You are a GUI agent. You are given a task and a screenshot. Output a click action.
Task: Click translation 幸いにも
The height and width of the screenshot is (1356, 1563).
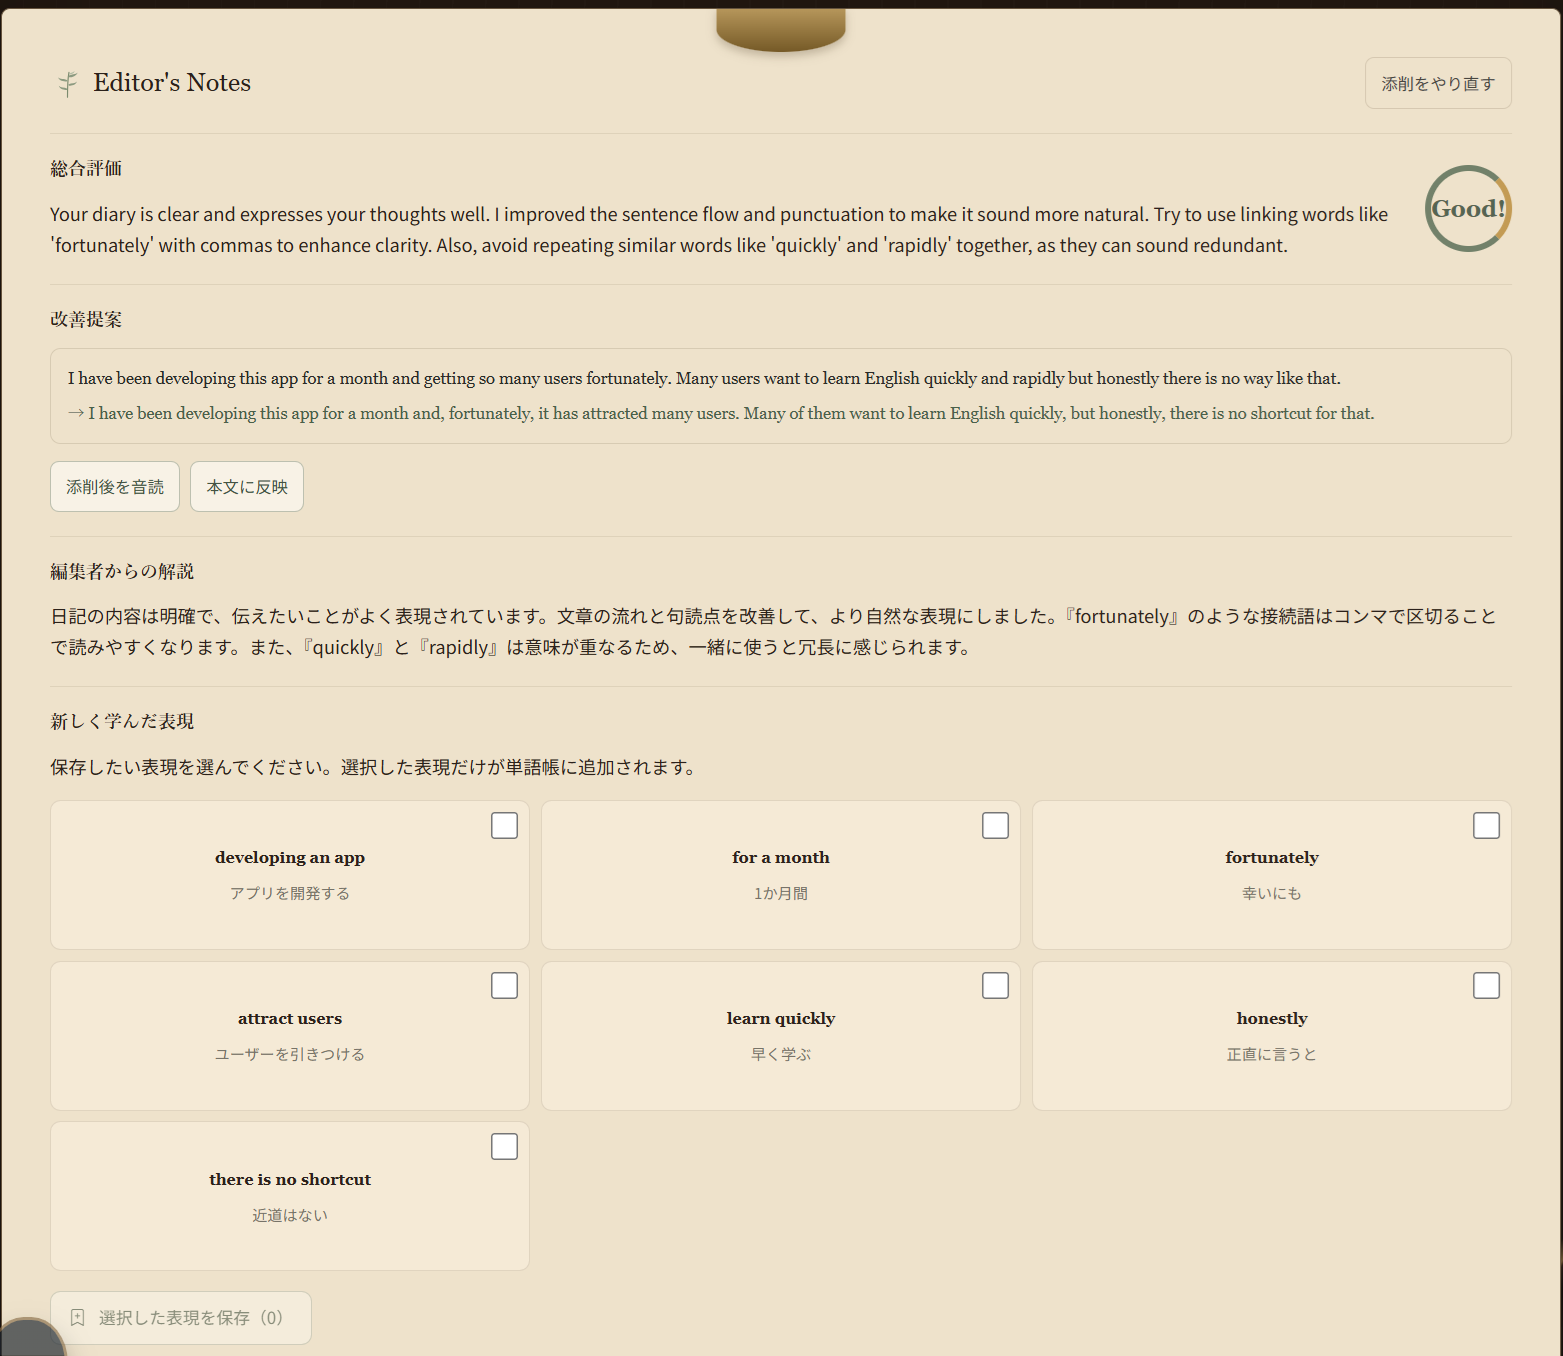tap(1272, 893)
